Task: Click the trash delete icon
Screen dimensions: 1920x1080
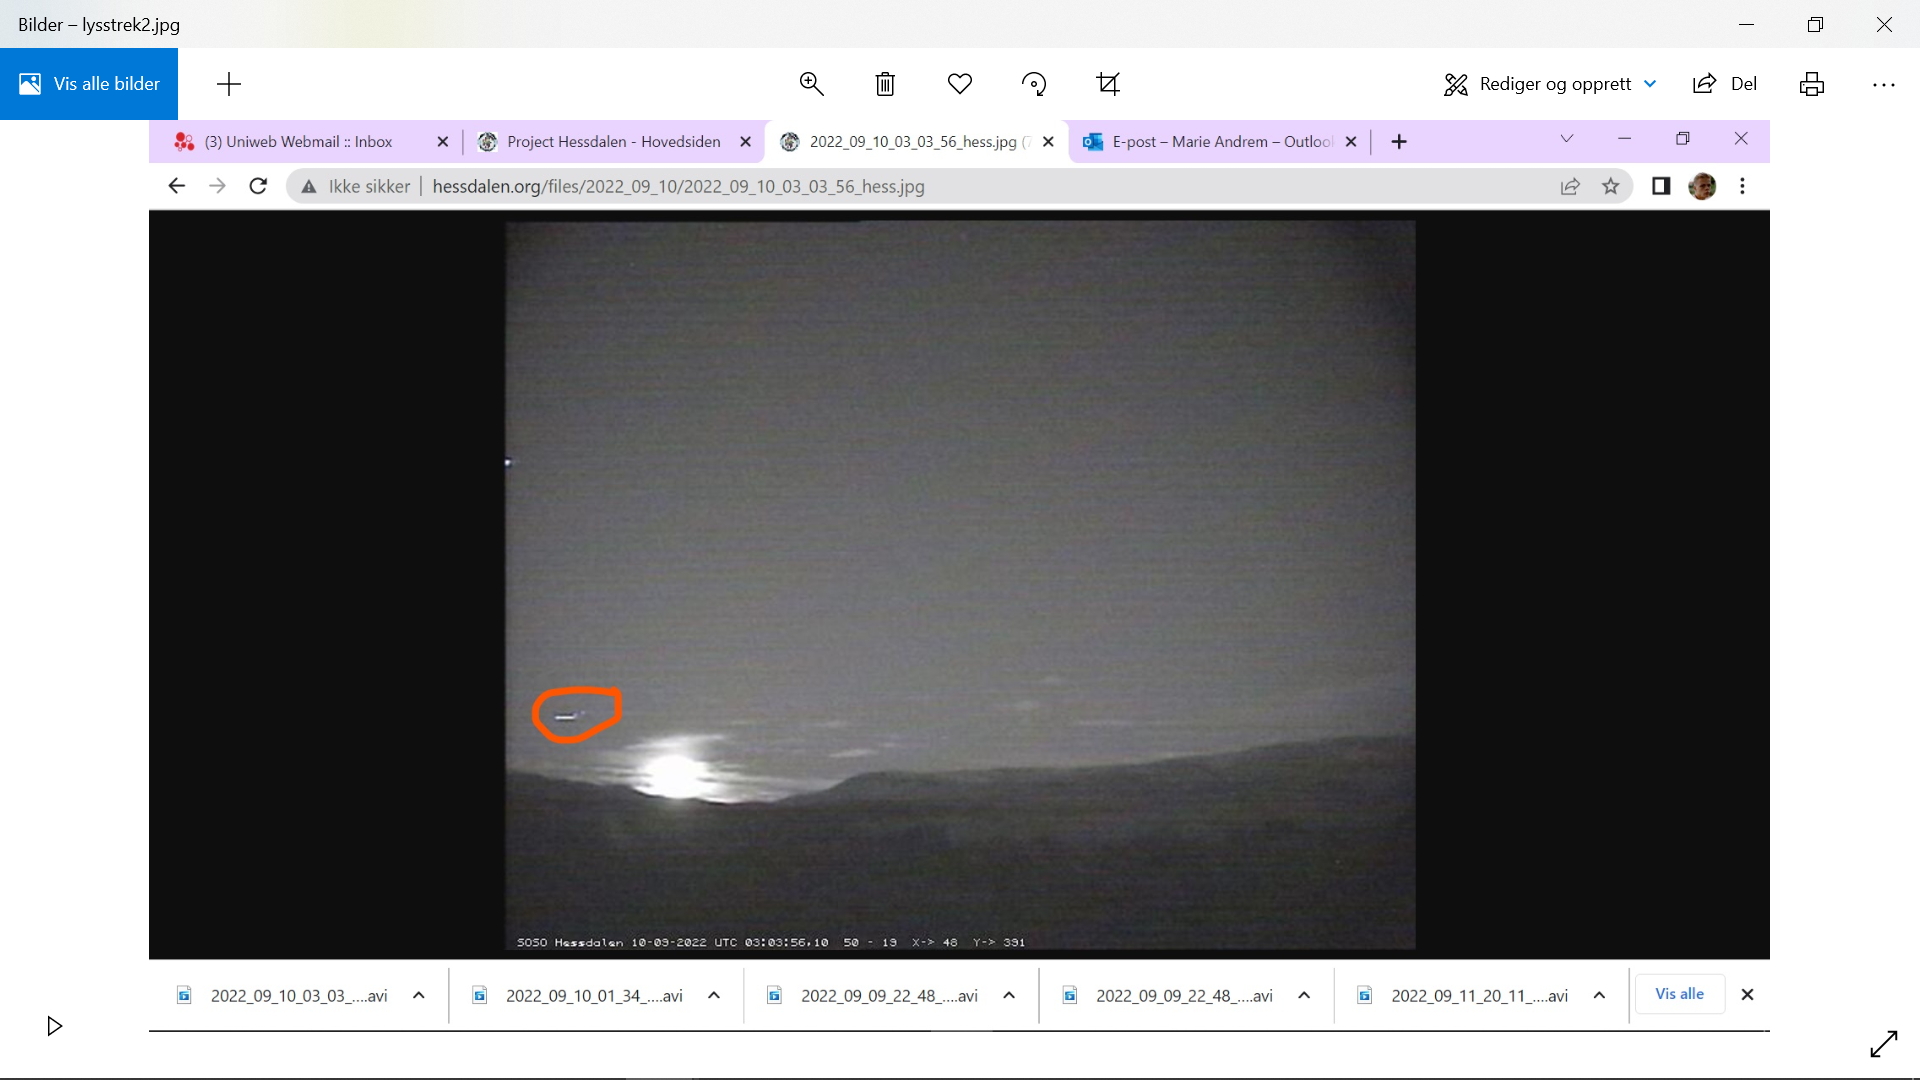Action: [885, 84]
